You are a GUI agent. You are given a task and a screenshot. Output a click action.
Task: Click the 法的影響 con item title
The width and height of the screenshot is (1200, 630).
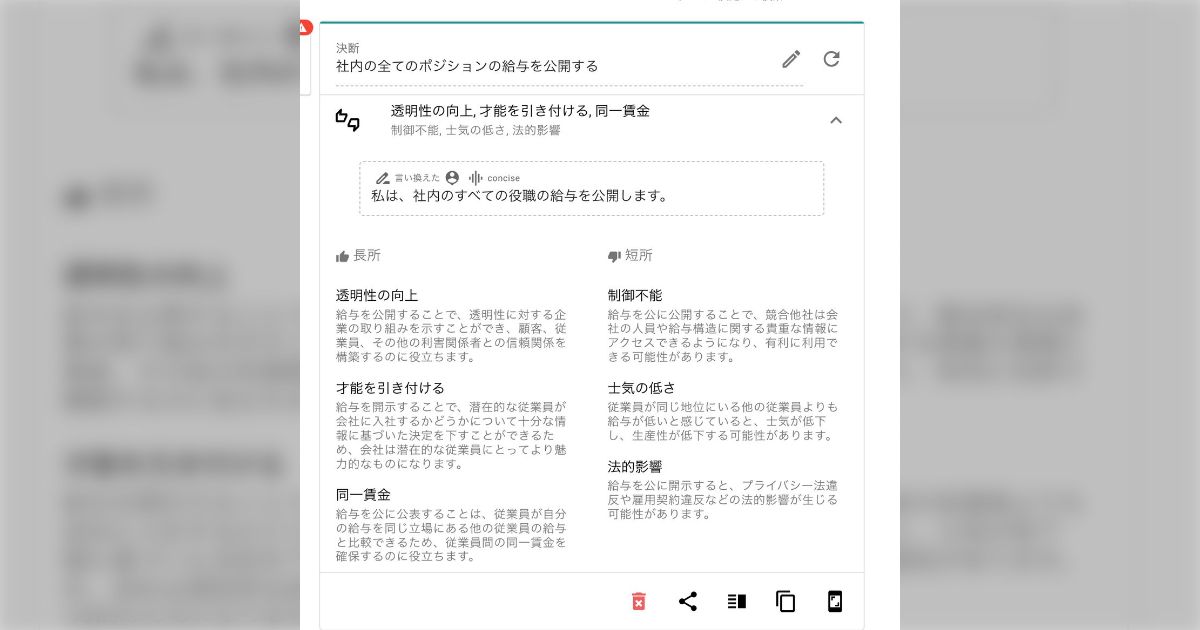tap(635, 467)
